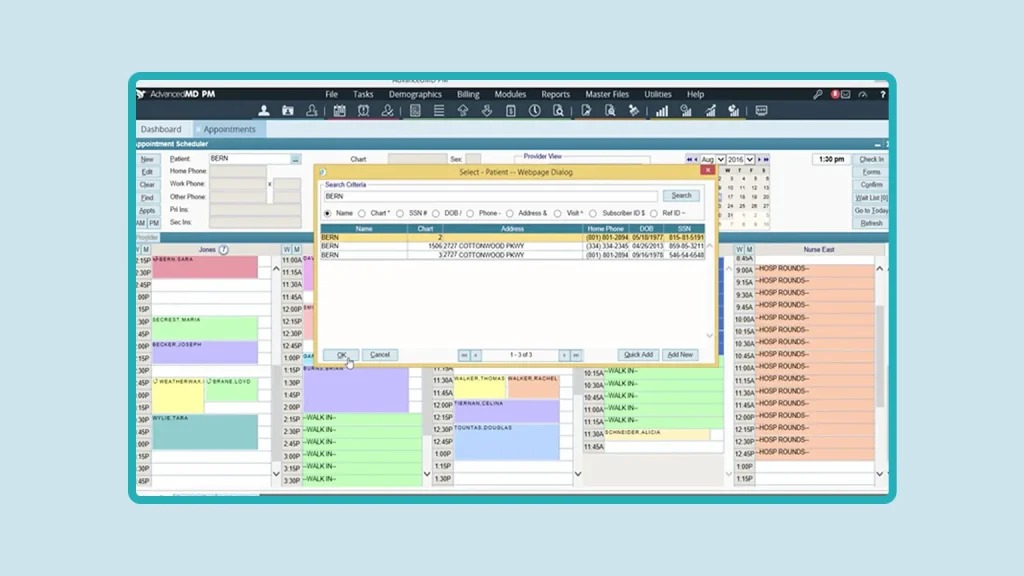Click the patient person icon in toolbar
Image resolution: width=1024 pixels, height=576 pixels.
(264, 111)
